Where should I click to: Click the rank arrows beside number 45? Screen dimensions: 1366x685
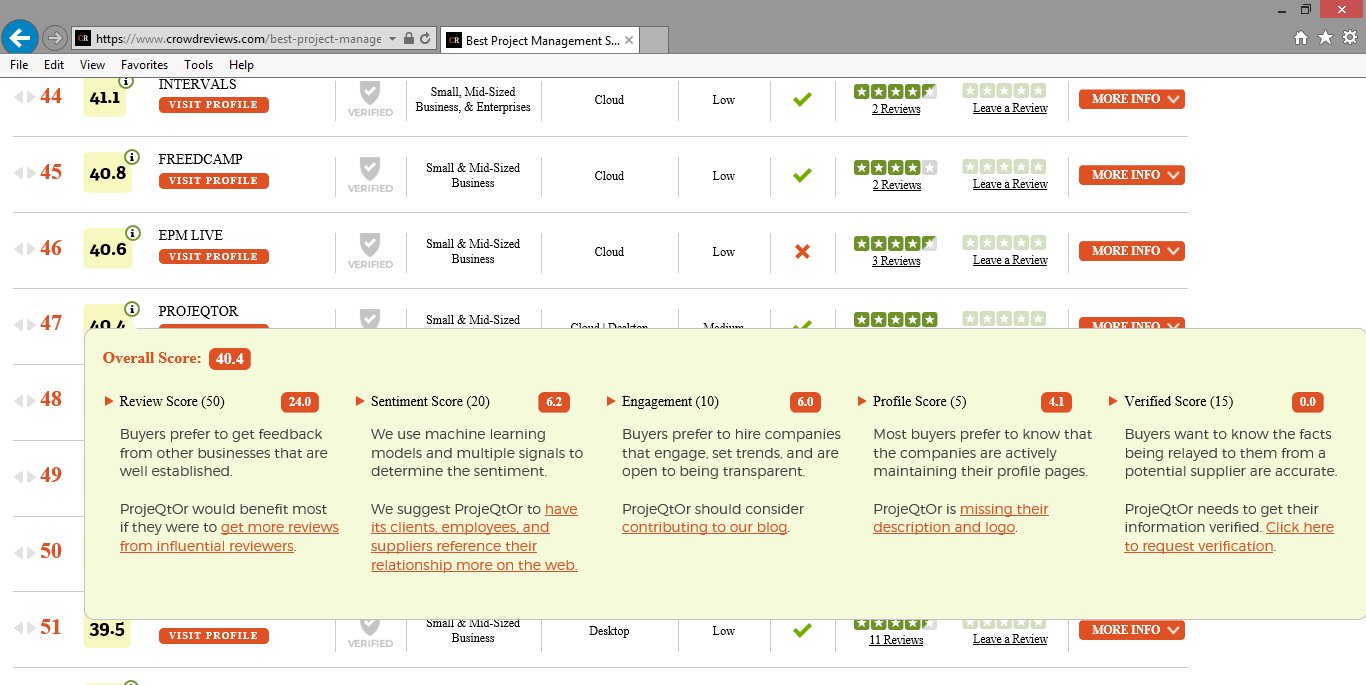(23, 172)
